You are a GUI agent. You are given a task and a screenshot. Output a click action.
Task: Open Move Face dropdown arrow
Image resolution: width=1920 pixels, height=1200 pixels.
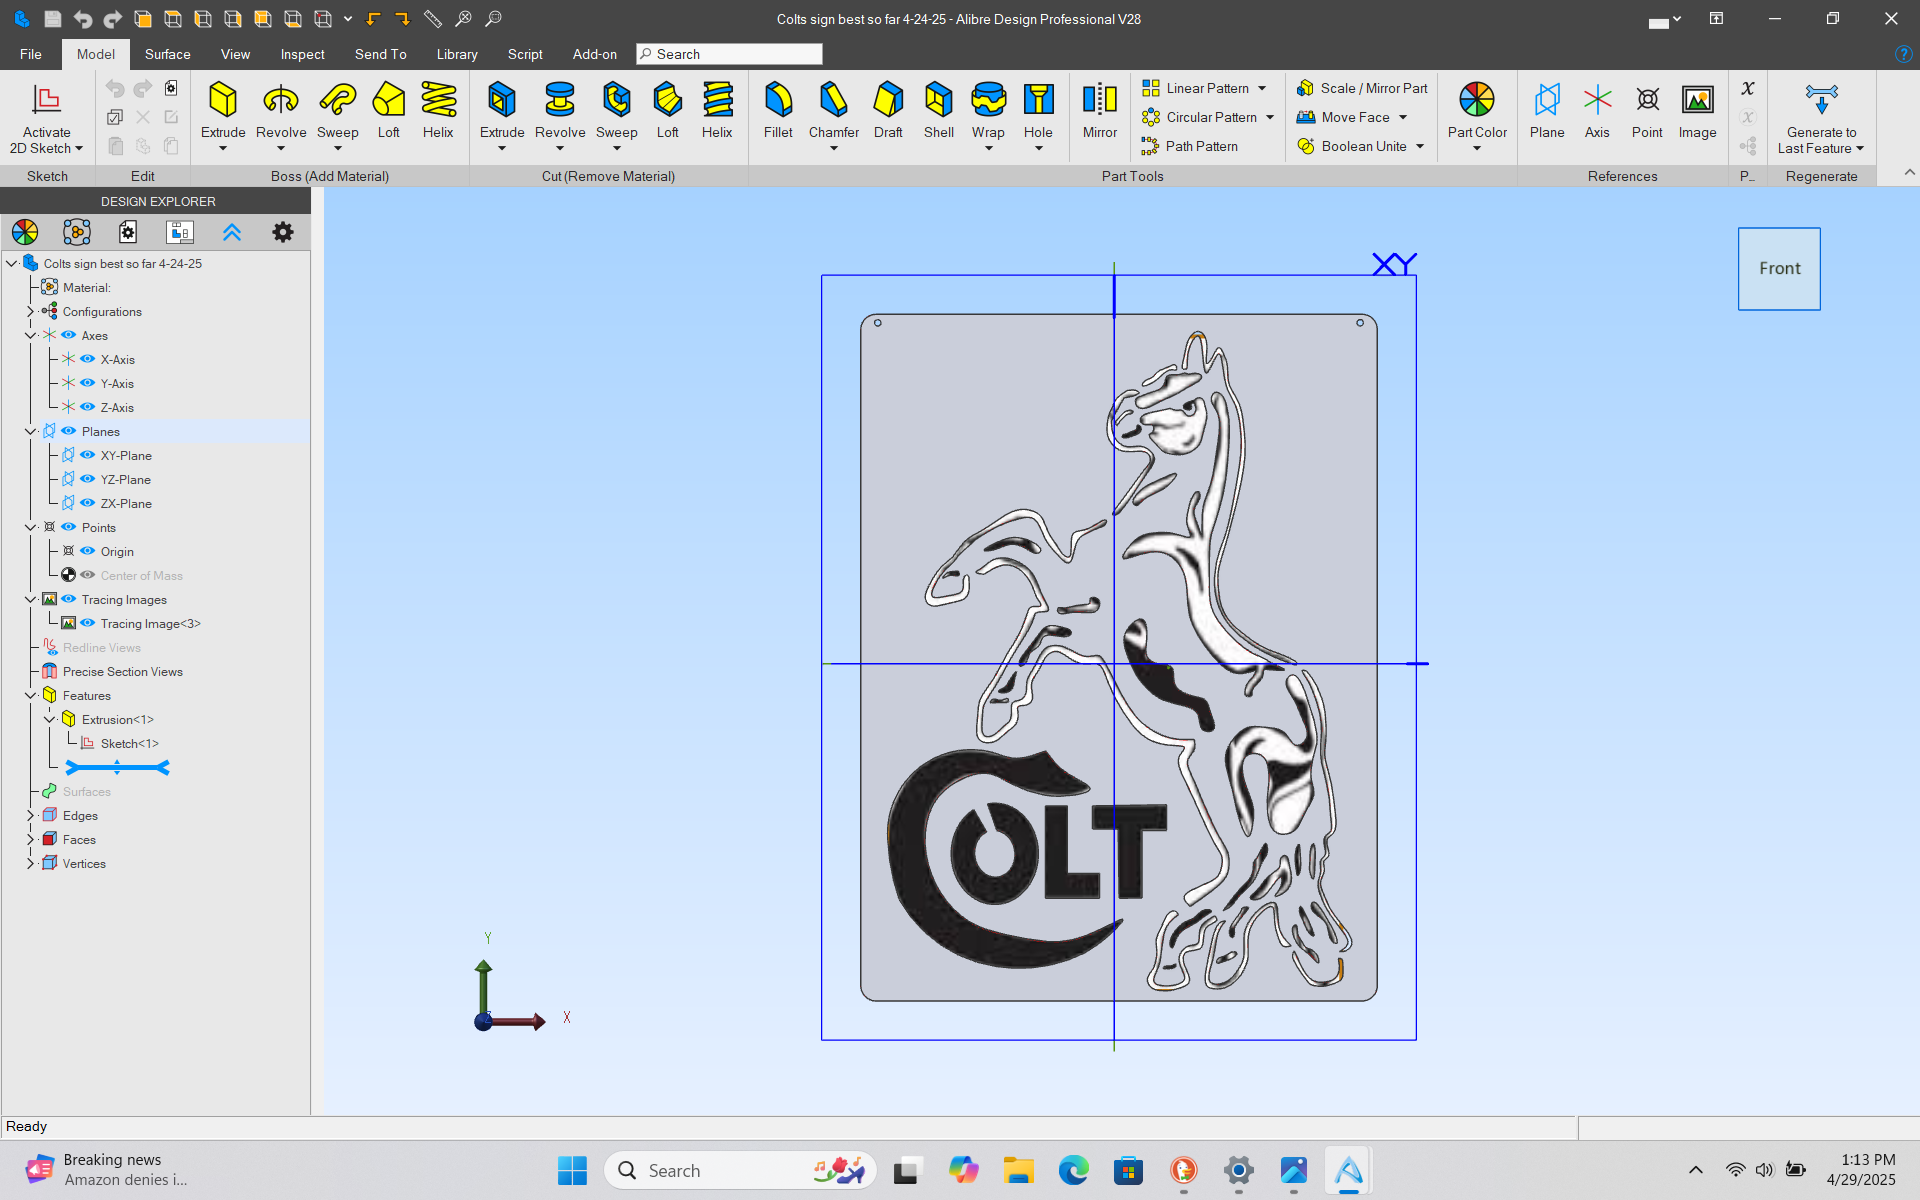pyautogui.click(x=1403, y=117)
